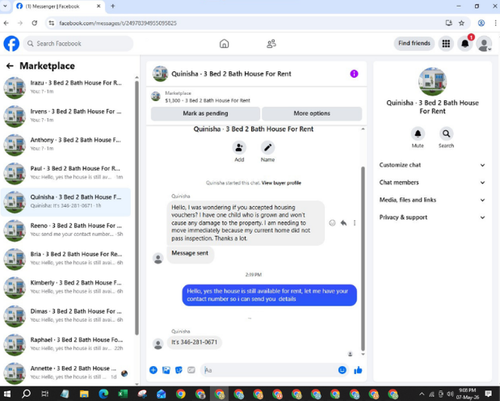Expand the Privacy & support section
Screen dimensions: 500x401
coord(432,217)
